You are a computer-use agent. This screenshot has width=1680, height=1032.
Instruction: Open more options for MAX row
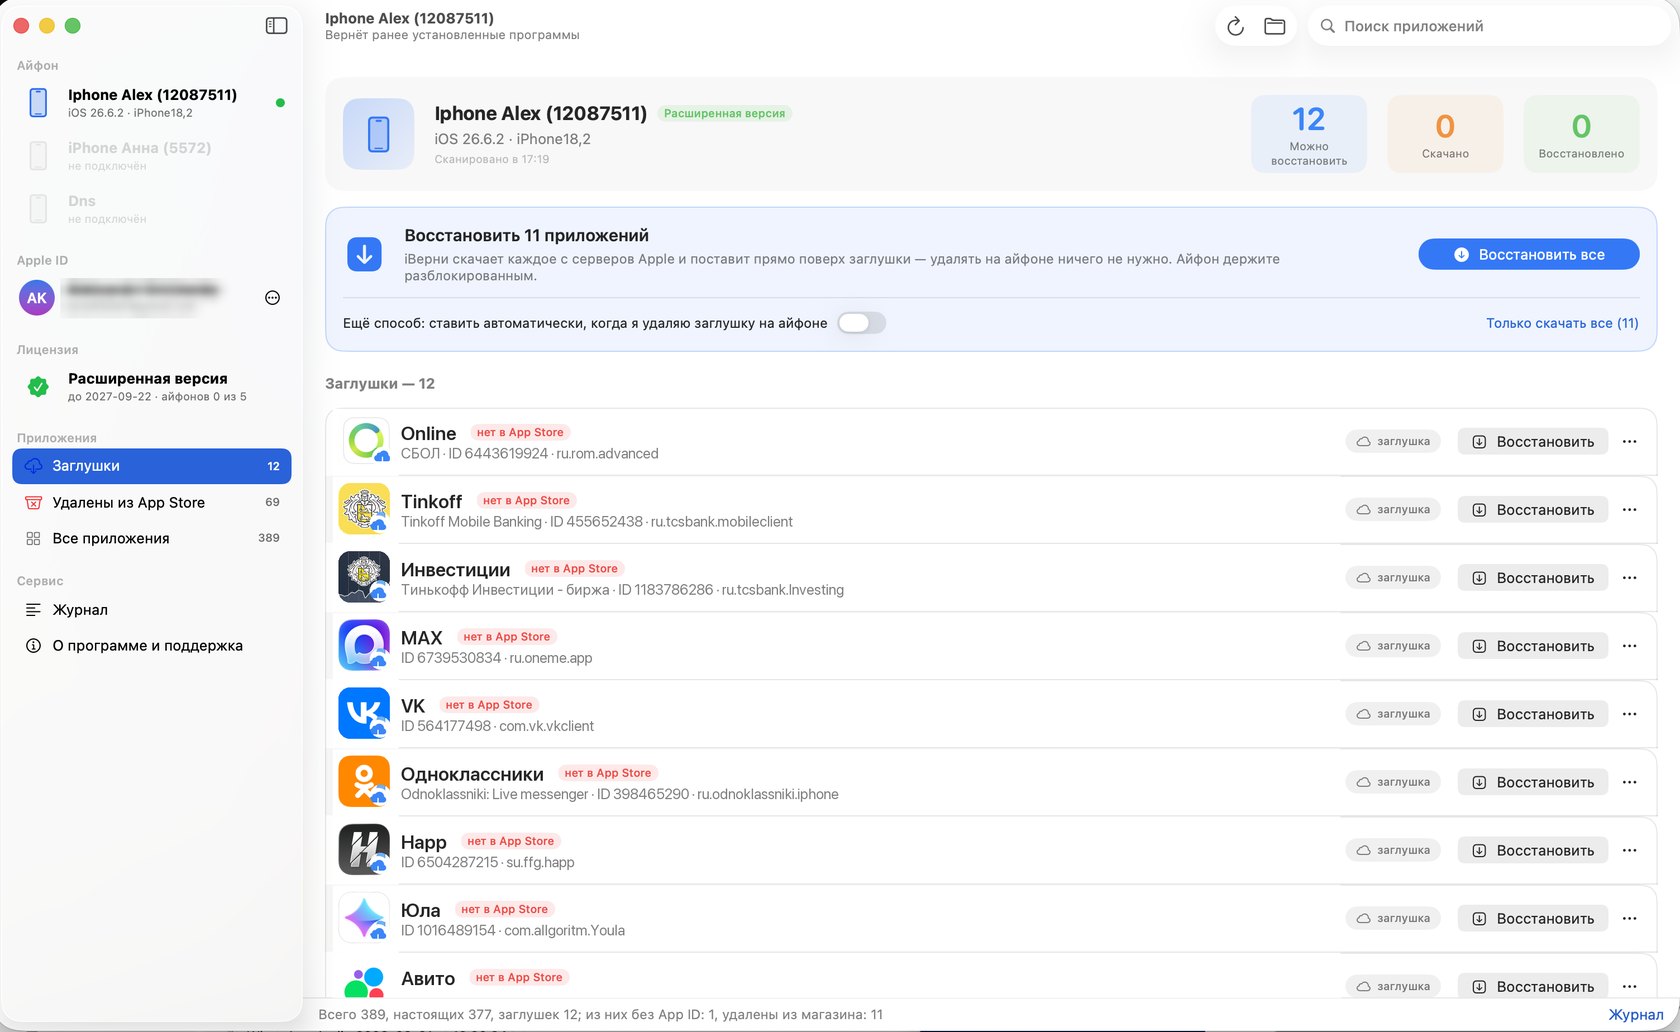point(1629,645)
